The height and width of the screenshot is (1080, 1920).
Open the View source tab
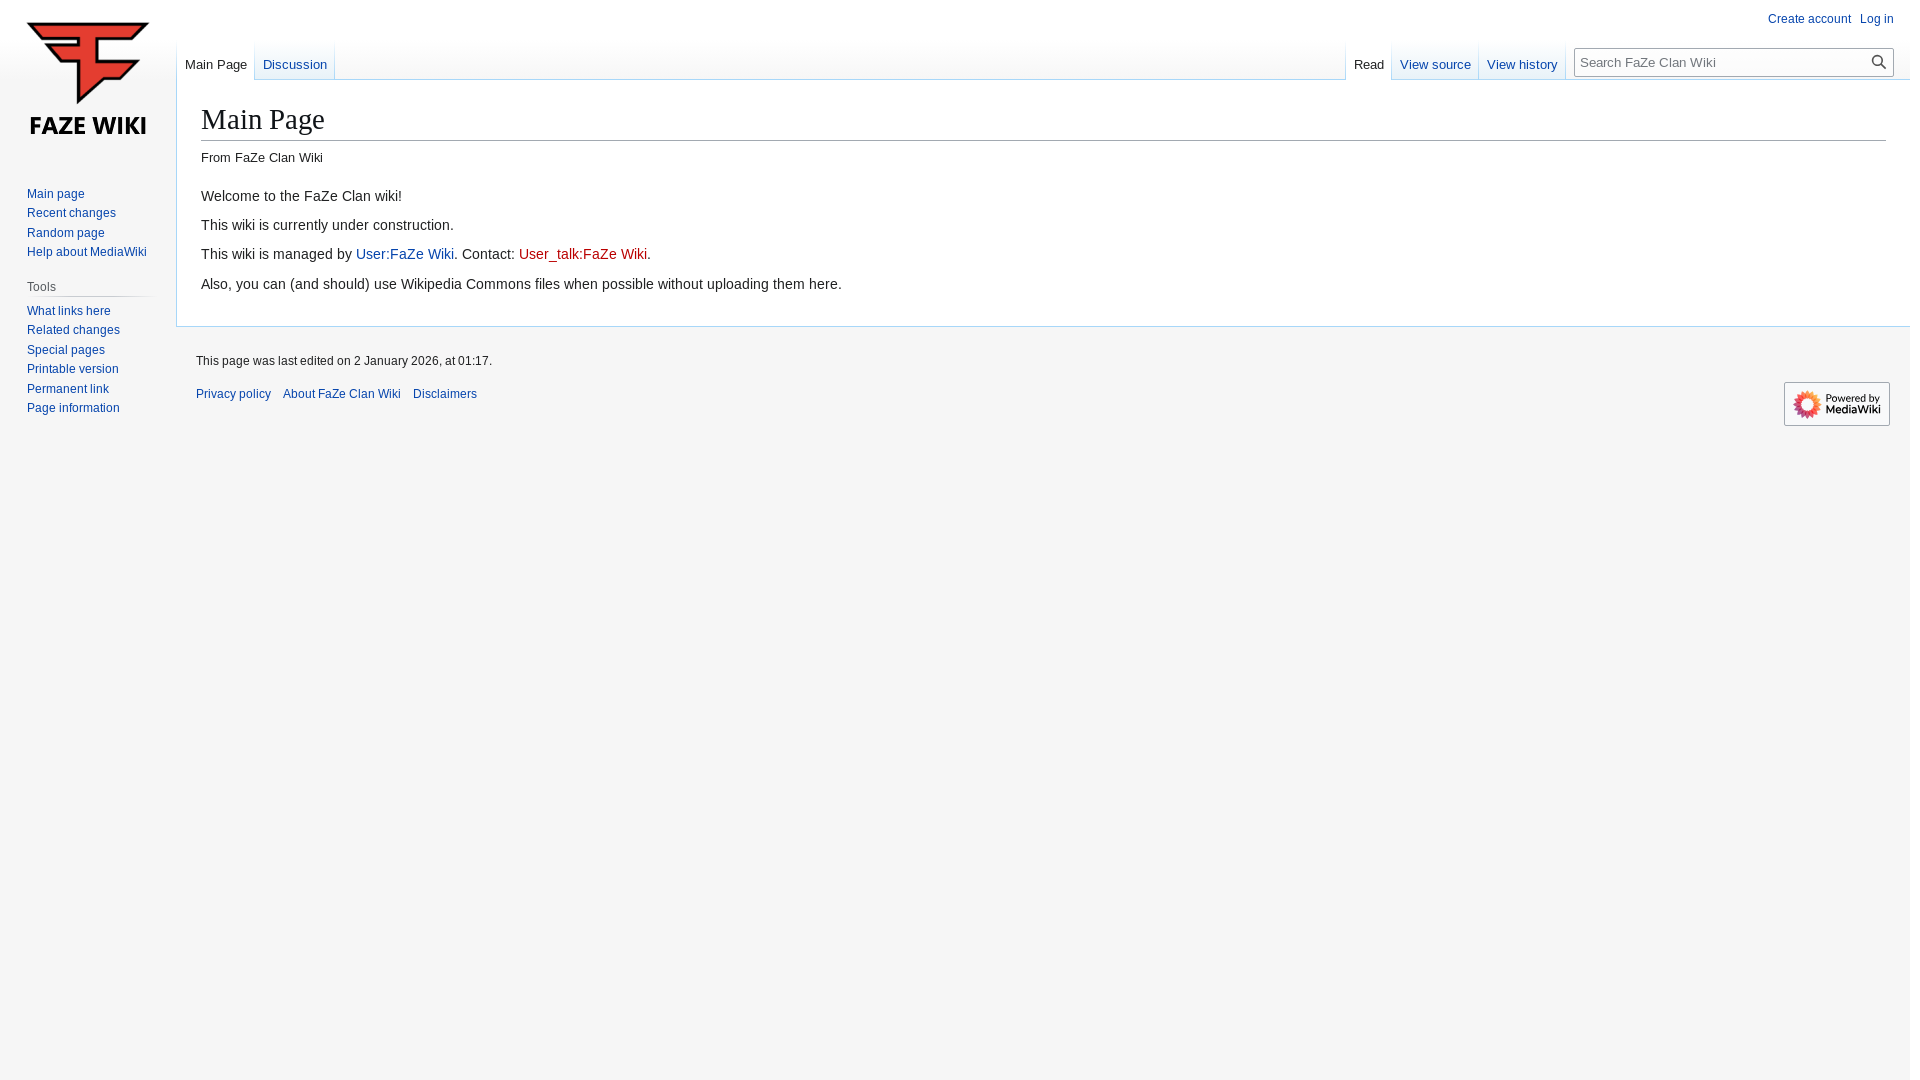pyautogui.click(x=1435, y=65)
